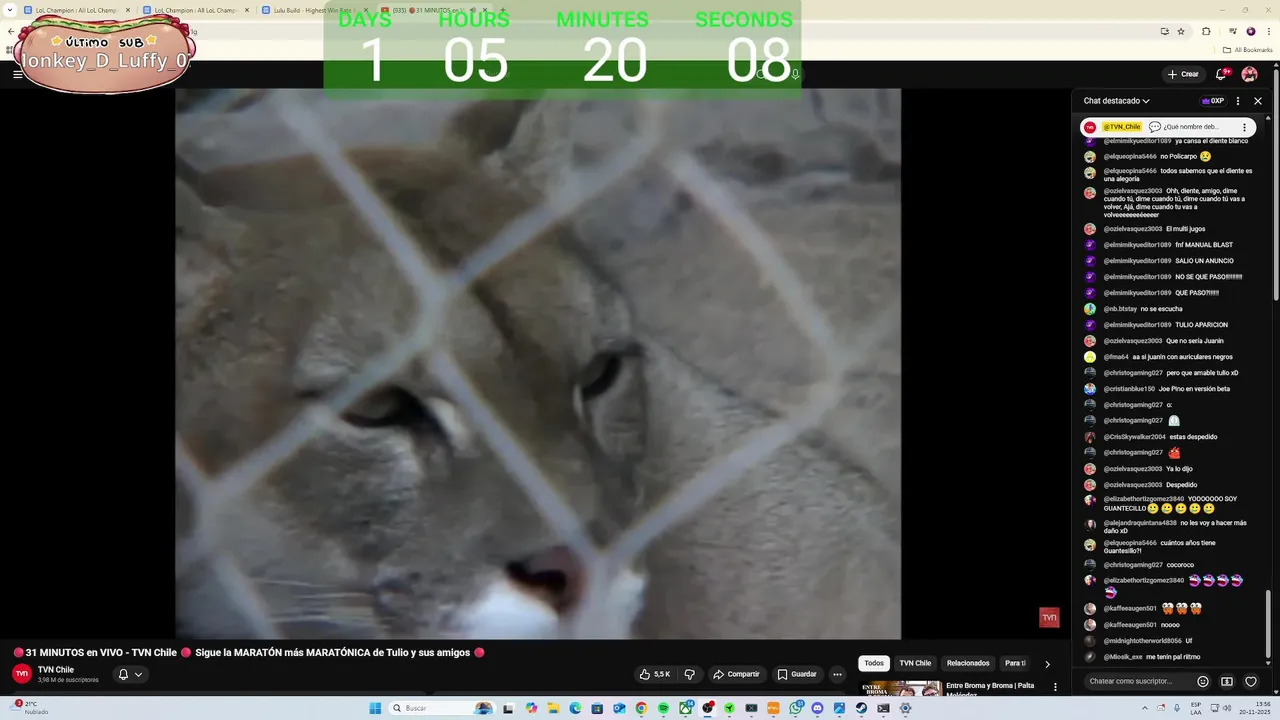Click the 3,98 M de suscriptores text

pos(68,680)
